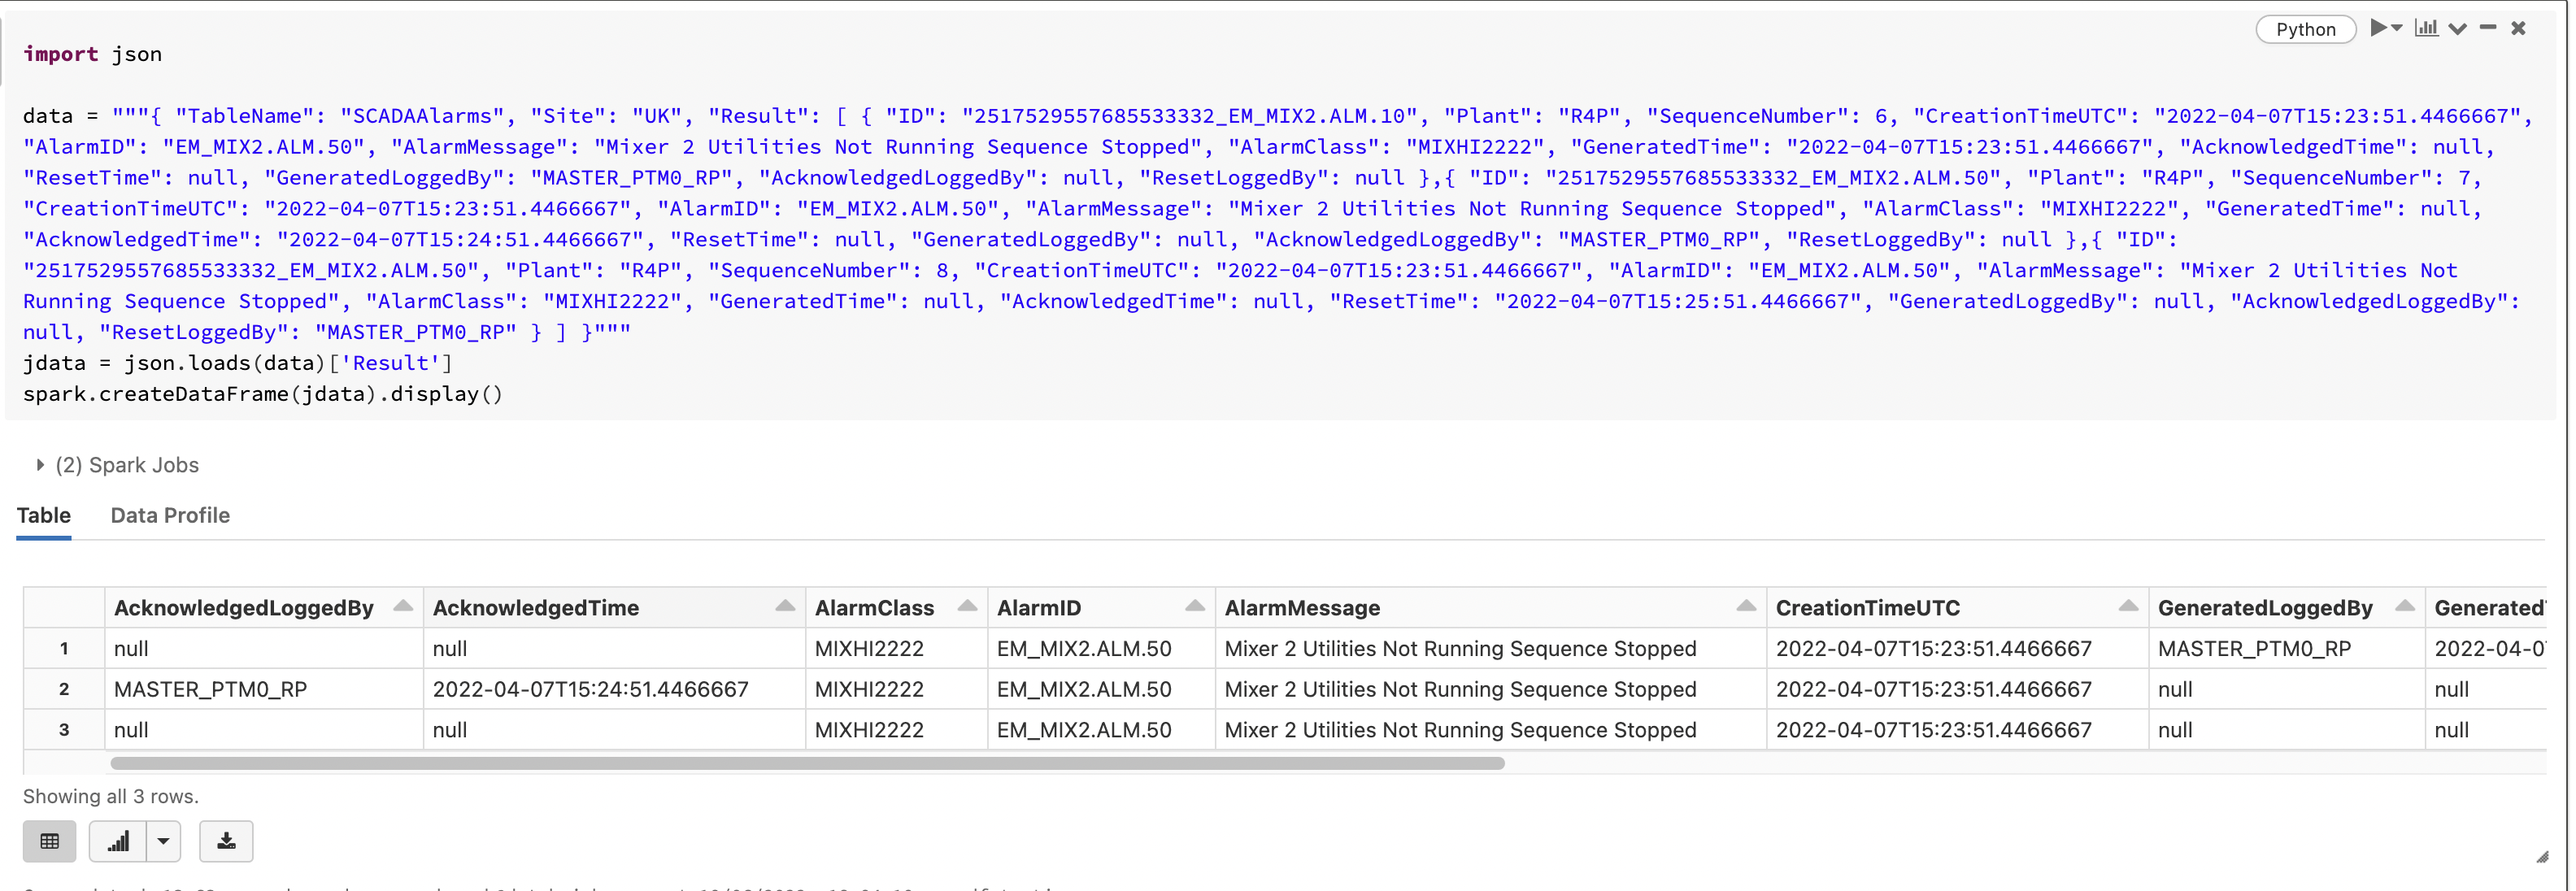Download results with the download icon

point(226,841)
